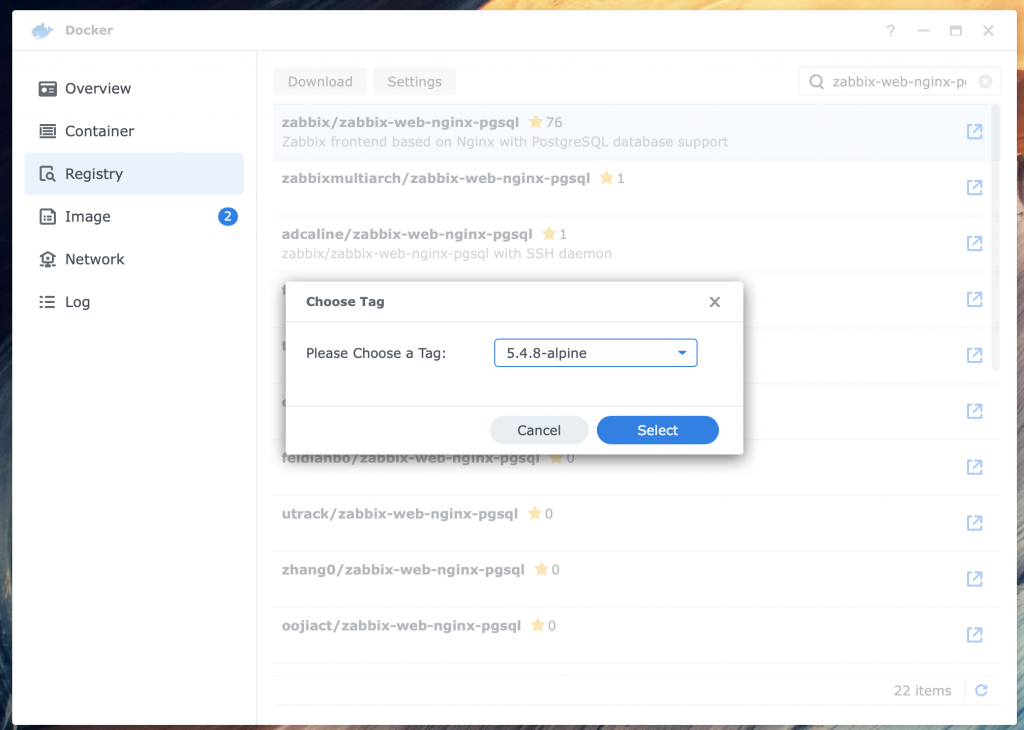Open external link for zabbixmultiarch/zabbix-web-nginx-pgsql
The height and width of the screenshot is (730, 1024).
coord(975,187)
